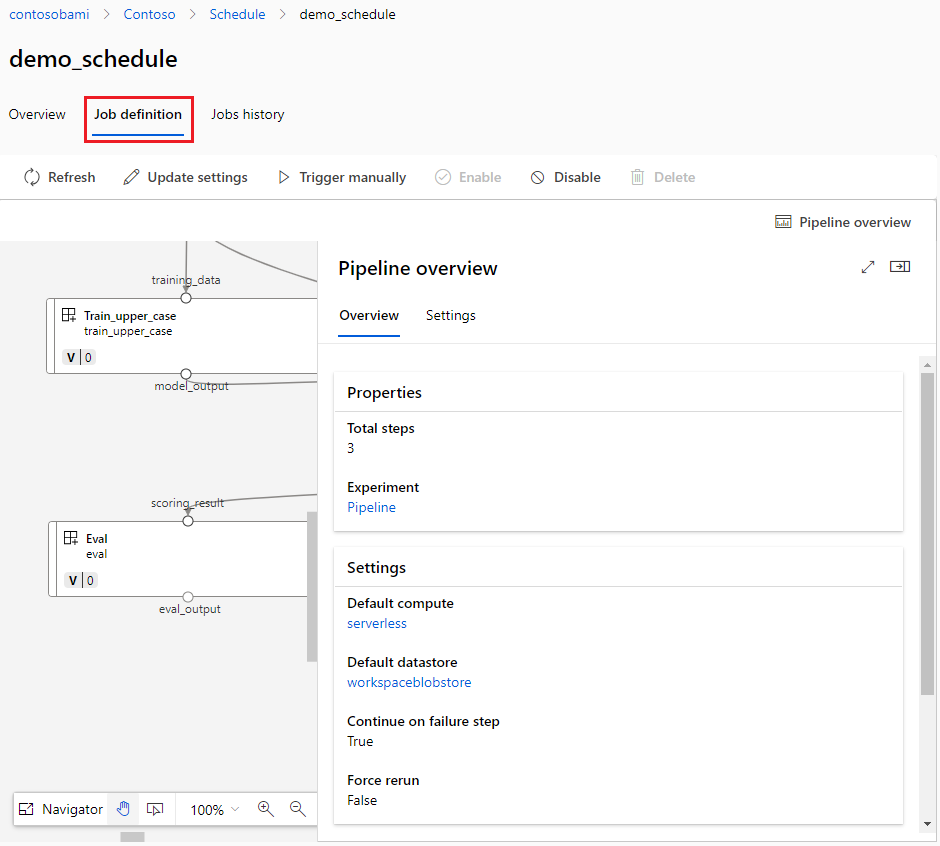Viewport: 940px width, 846px height.
Task: Switch to the Jobs history tab
Action: point(248,115)
